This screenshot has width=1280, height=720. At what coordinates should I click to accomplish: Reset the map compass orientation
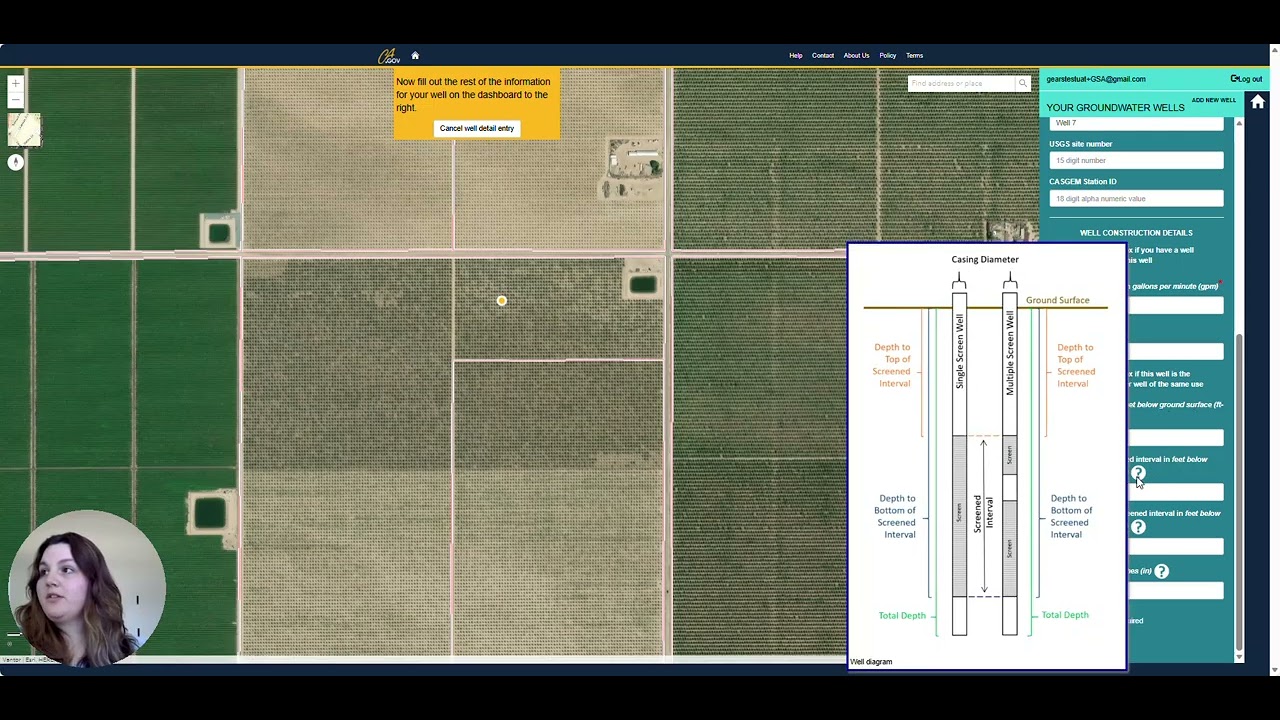[x=15, y=162]
